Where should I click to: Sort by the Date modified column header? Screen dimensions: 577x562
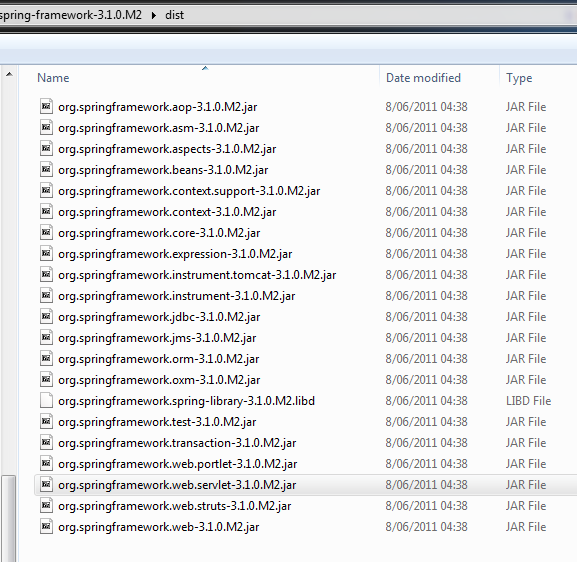point(423,78)
